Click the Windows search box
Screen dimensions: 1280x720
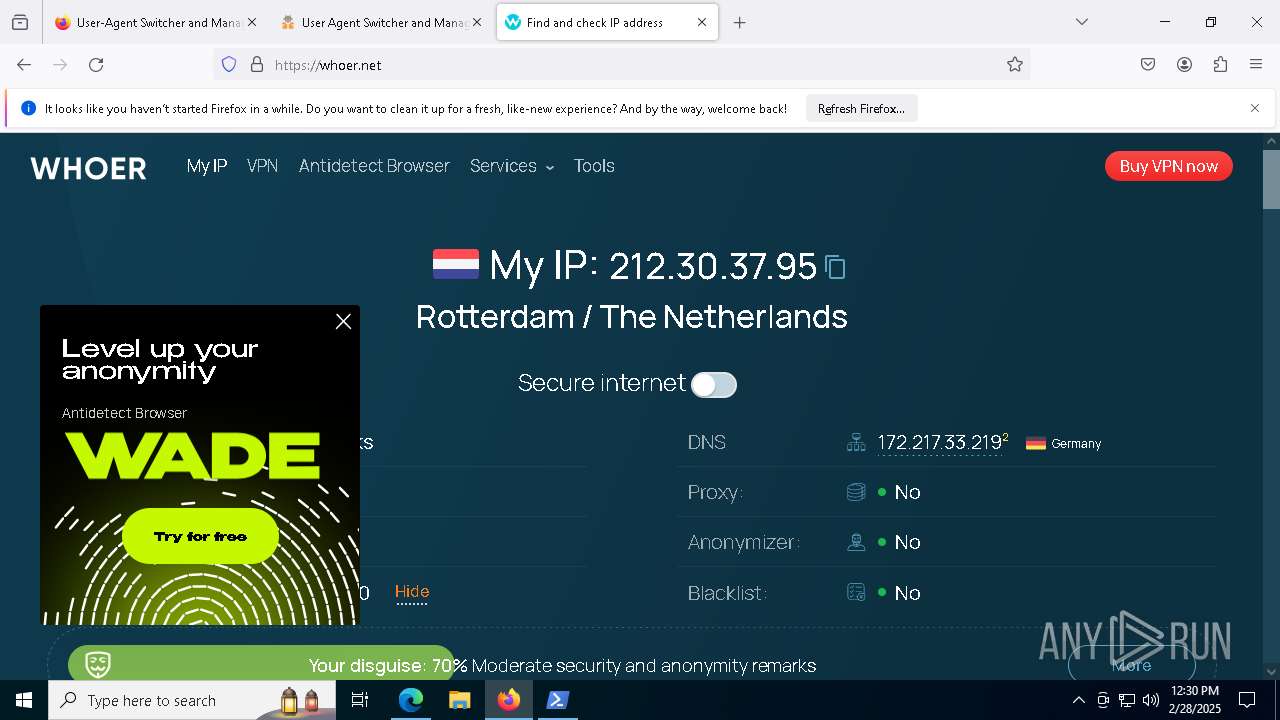pos(191,700)
